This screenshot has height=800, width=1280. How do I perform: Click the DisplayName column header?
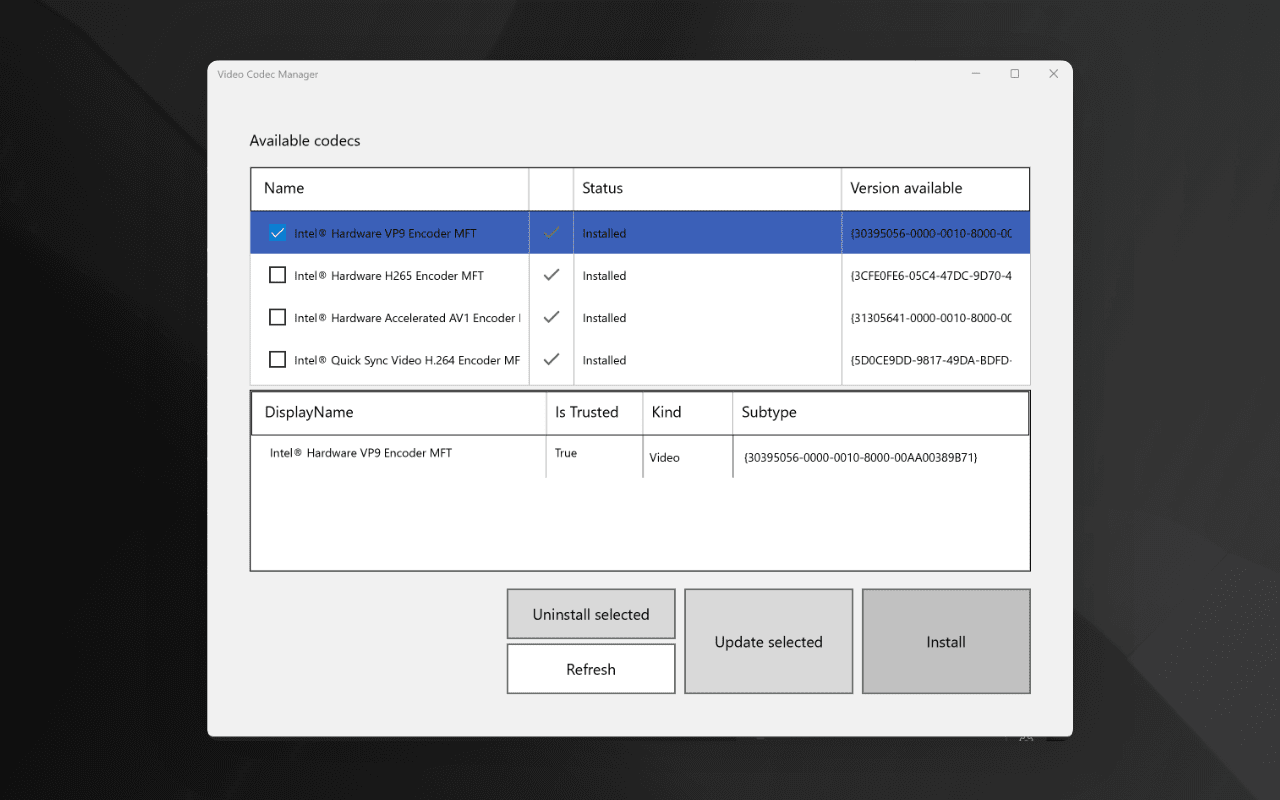(x=307, y=412)
